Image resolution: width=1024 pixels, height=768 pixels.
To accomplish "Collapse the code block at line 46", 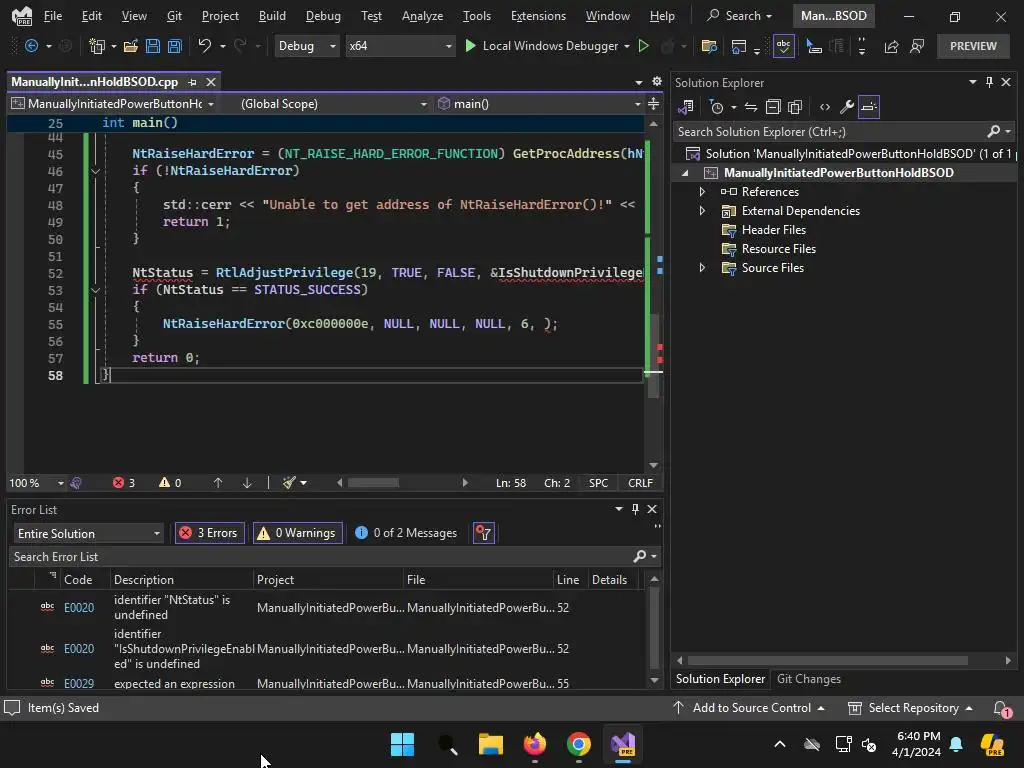I will [95, 171].
